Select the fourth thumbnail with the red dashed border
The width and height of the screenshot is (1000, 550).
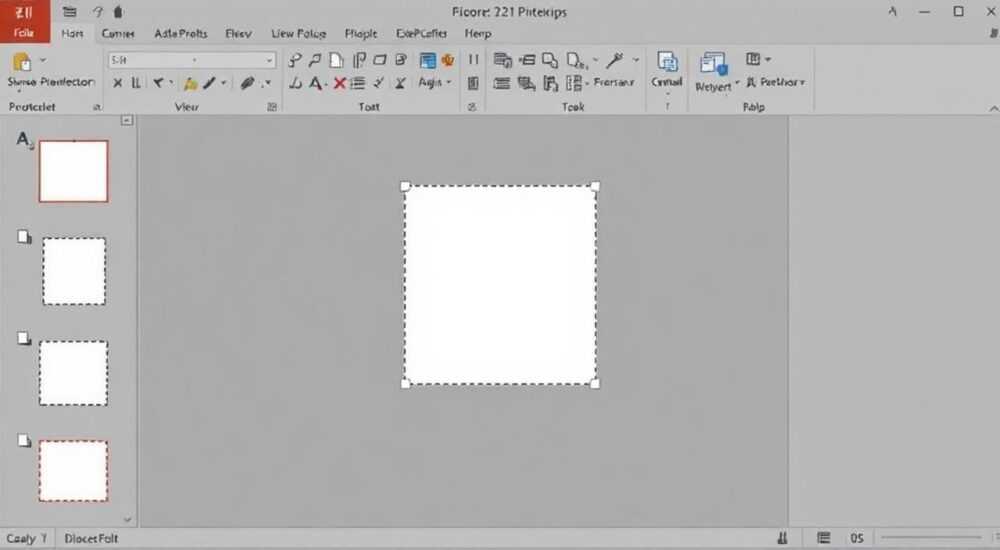[x=73, y=471]
